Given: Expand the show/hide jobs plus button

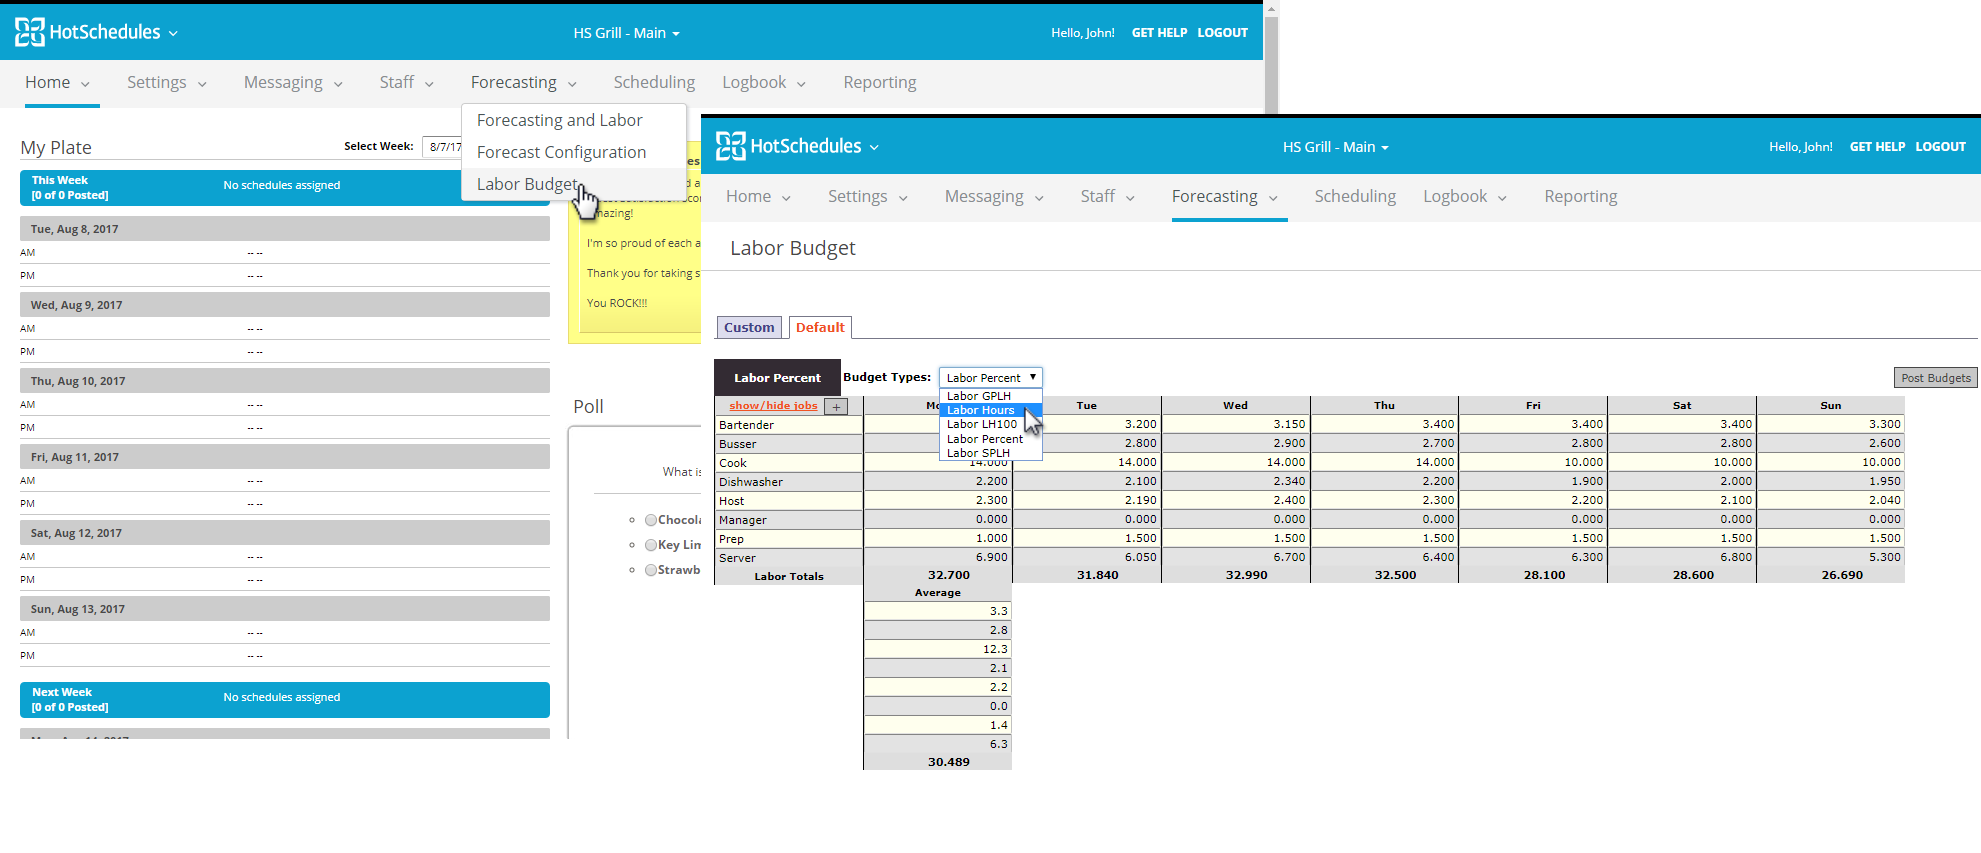Looking at the screenshot, I should pos(836,407).
